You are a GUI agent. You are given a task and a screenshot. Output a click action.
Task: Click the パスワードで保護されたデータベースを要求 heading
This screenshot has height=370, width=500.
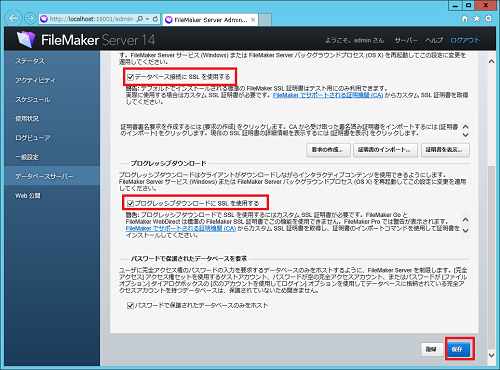(189, 259)
